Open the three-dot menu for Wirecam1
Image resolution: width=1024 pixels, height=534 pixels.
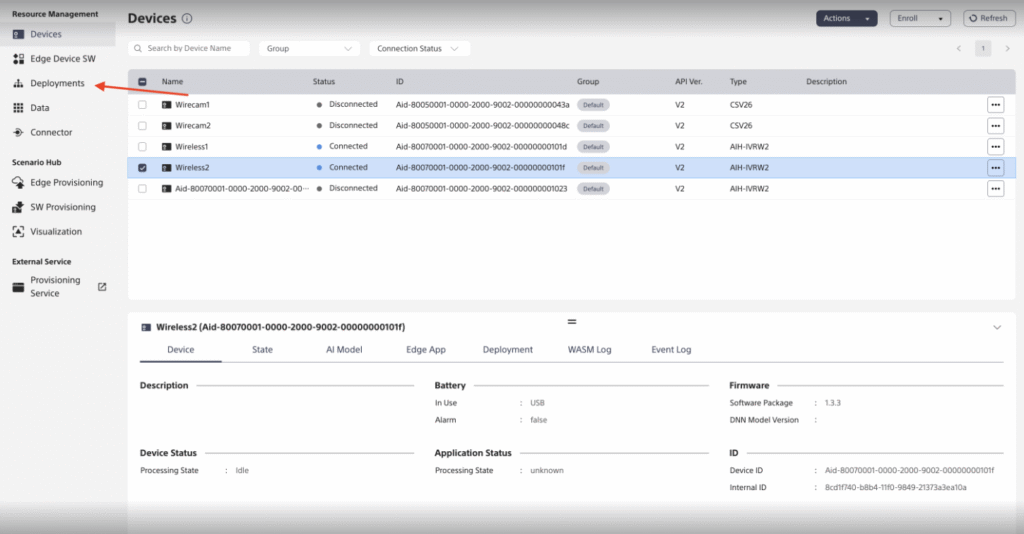pos(995,104)
